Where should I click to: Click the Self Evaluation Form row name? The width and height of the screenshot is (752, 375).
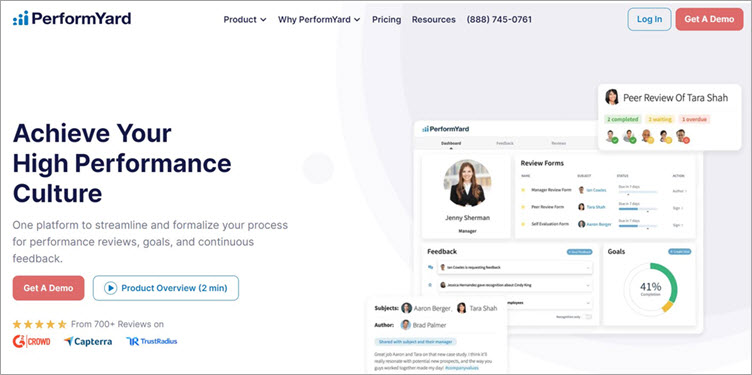550,224
